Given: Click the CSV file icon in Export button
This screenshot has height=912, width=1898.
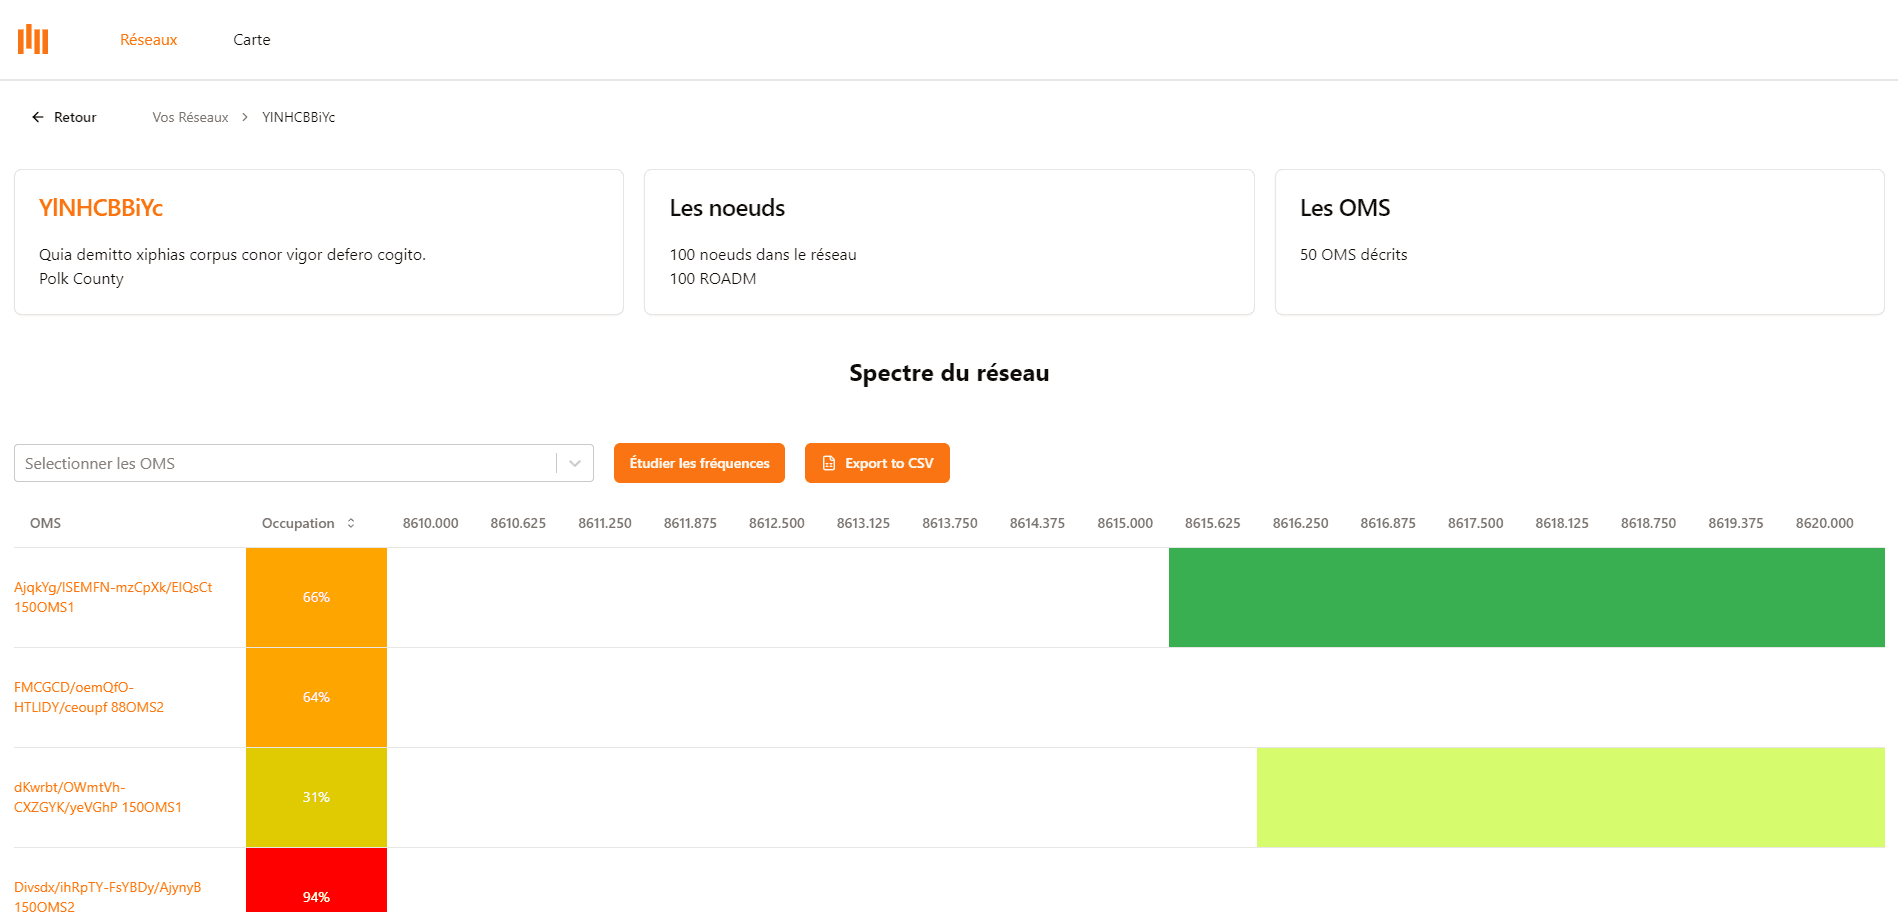Looking at the screenshot, I should 828,463.
